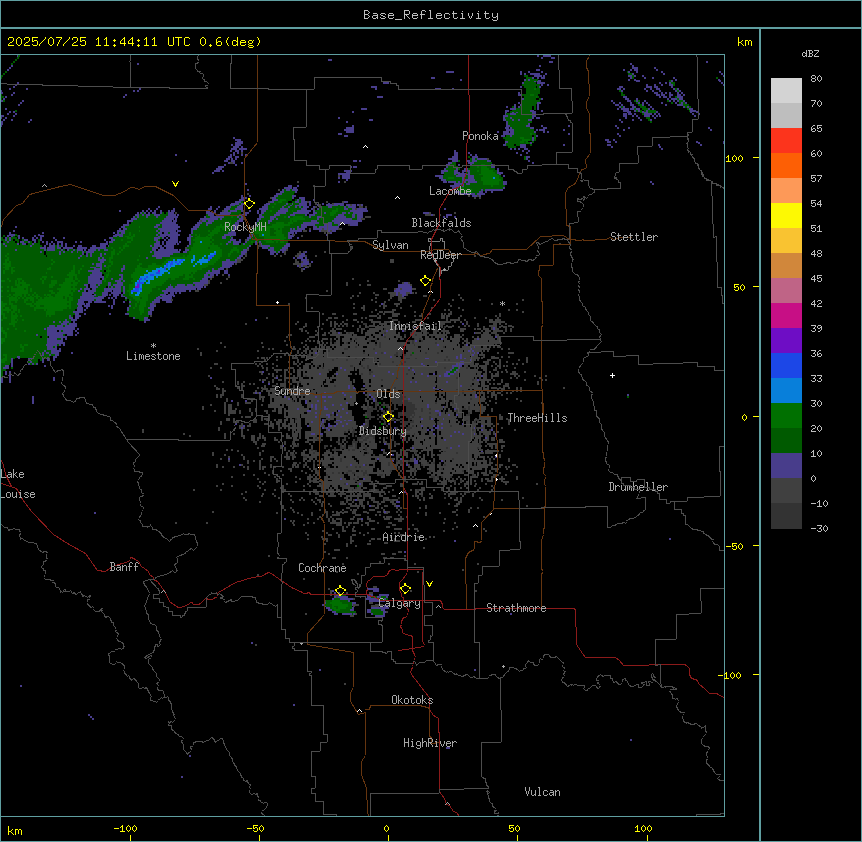Click the dBZ legend heading
Screen dimensions: 862x842
point(810,53)
